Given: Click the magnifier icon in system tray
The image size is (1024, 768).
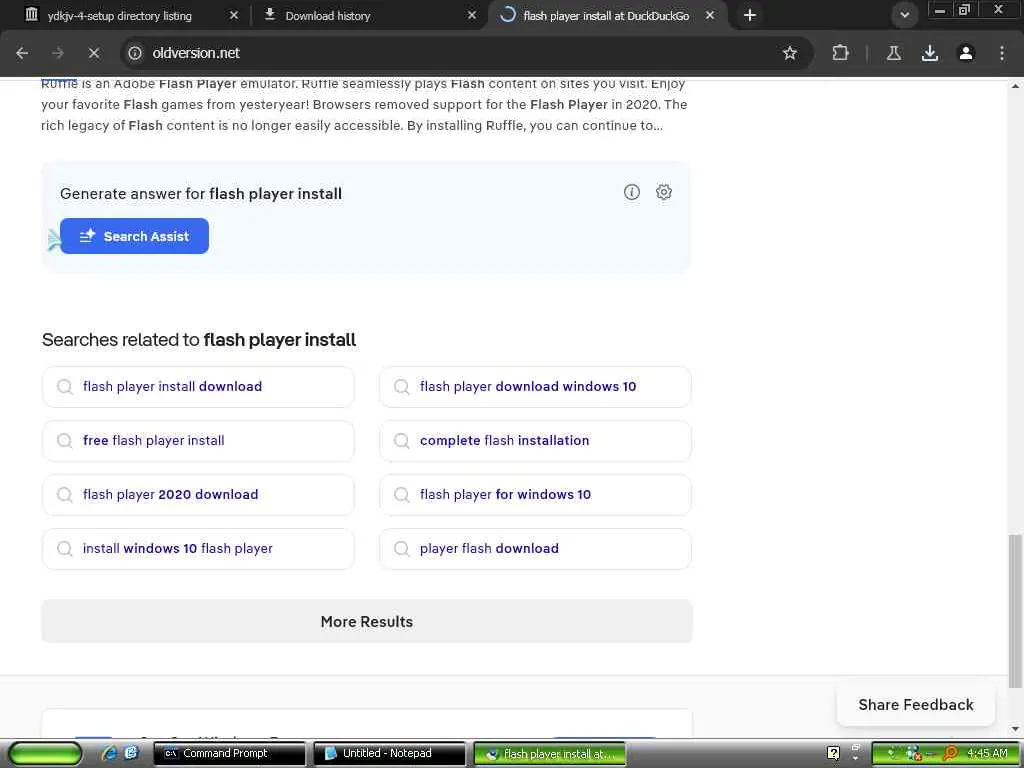Looking at the screenshot, I should point(950,754).
